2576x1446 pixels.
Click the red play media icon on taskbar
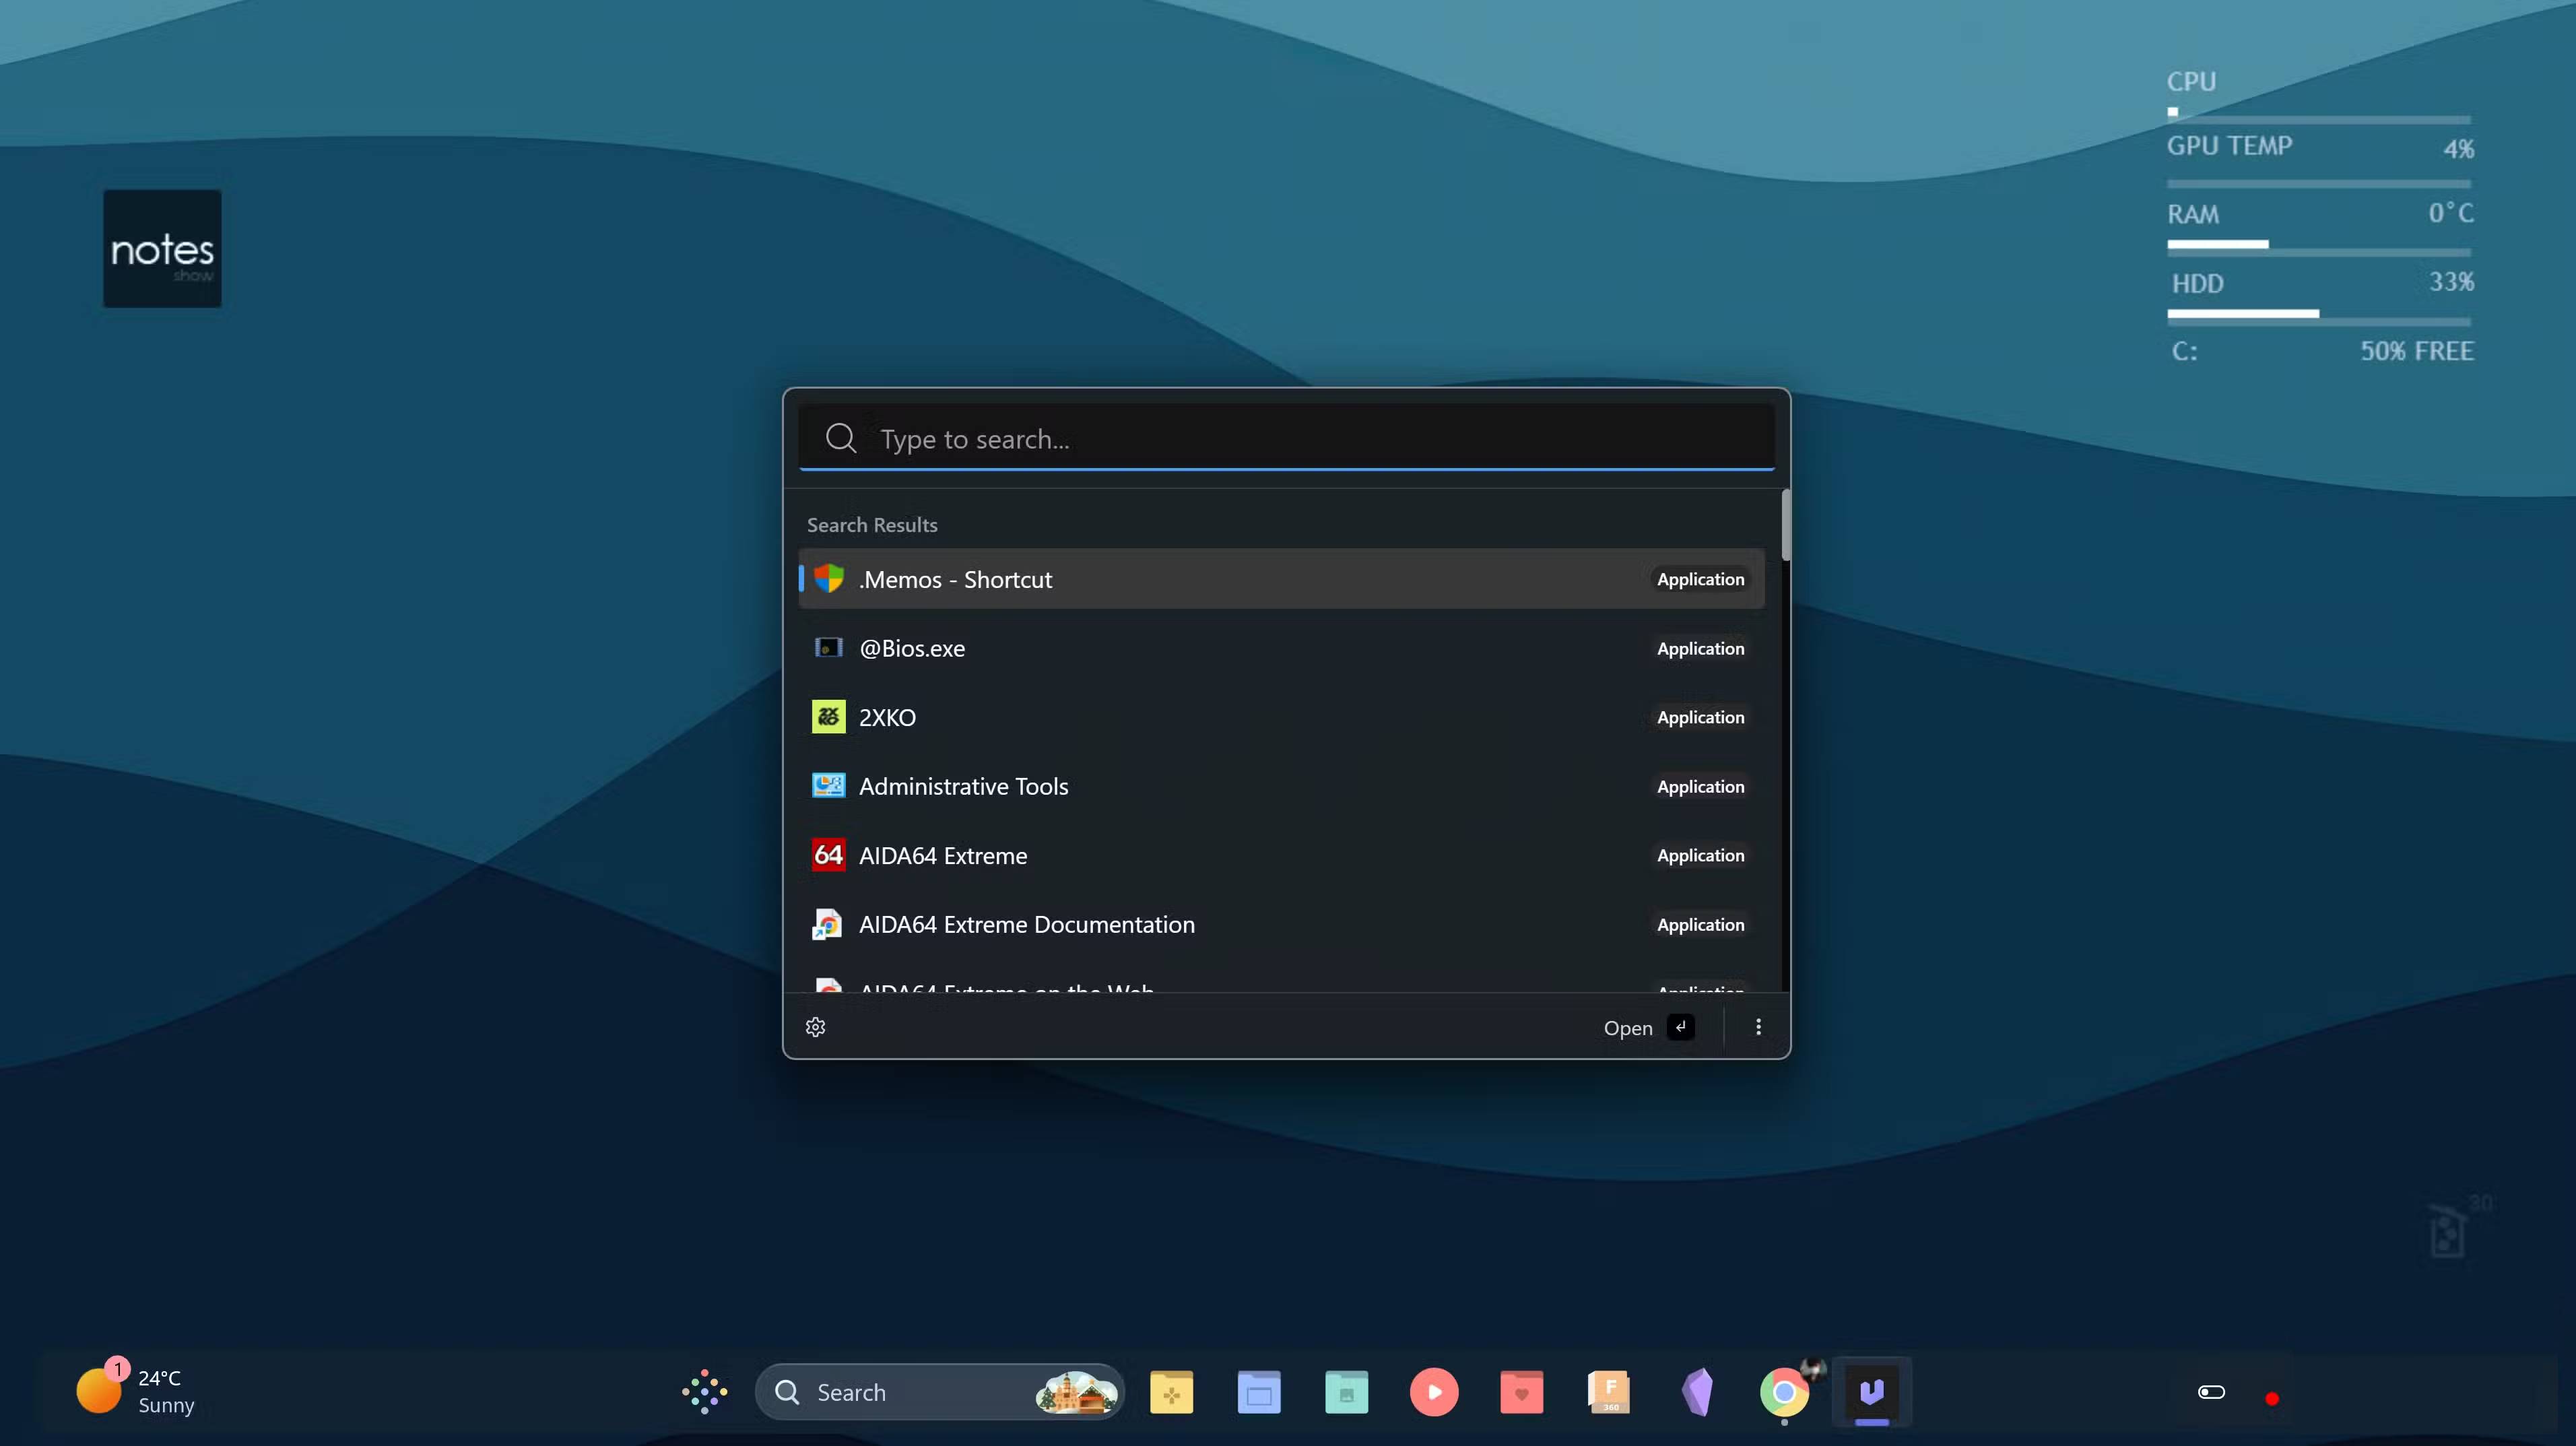1434,1392
